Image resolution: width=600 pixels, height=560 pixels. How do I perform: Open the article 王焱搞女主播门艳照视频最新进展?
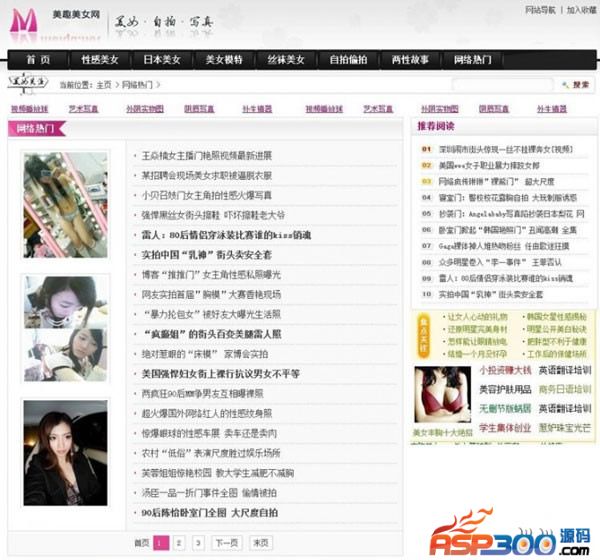coord(207,156)
